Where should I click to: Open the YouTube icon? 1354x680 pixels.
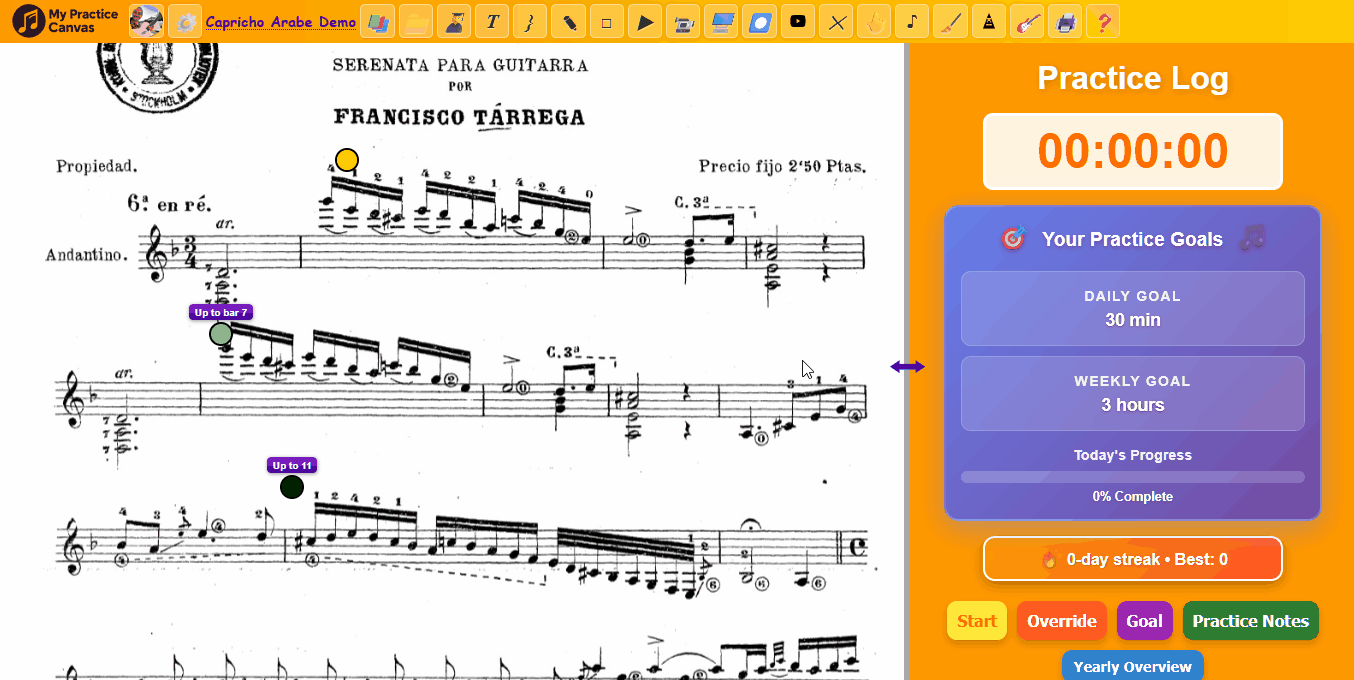click(797, 21)
